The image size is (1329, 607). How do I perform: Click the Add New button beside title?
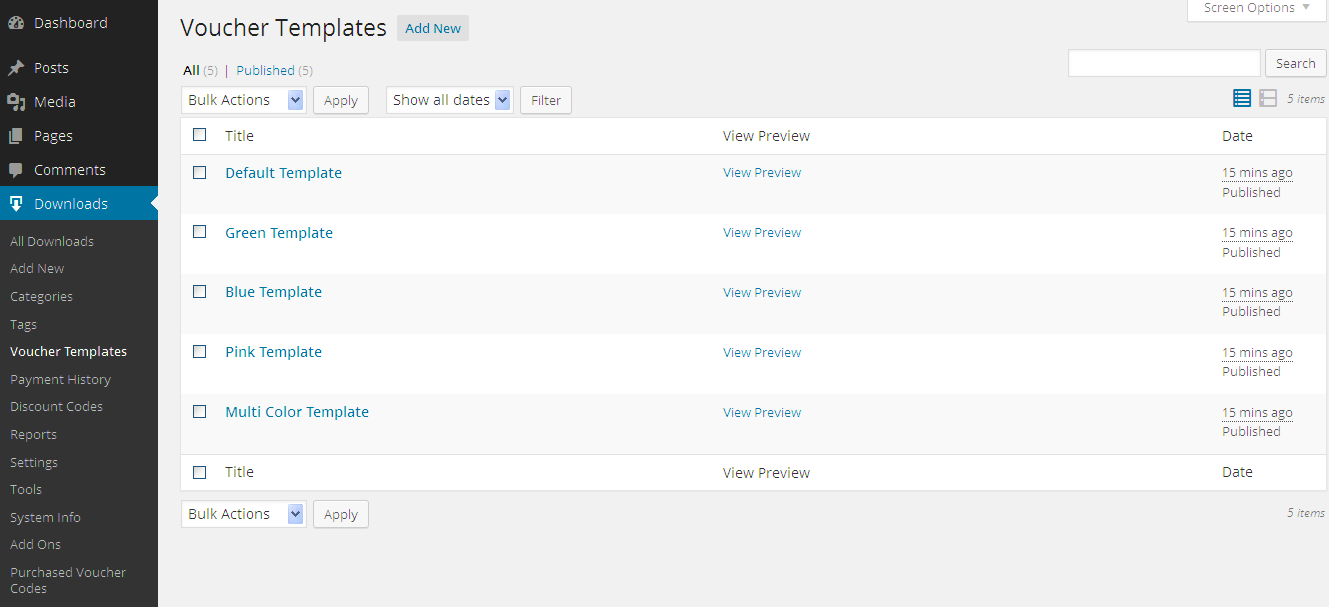click(433, 28)
